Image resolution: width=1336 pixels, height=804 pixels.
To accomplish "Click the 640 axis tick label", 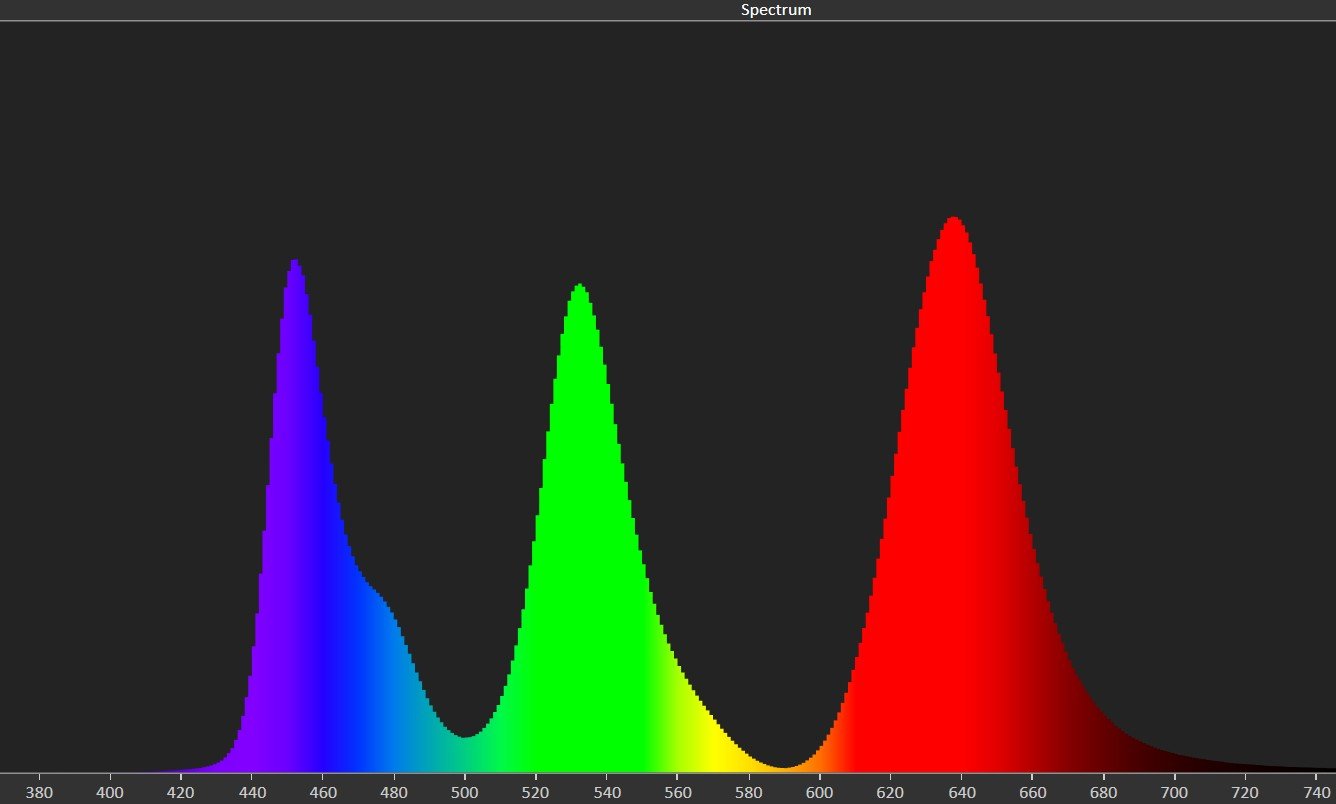I will click(x=962, y=790).
